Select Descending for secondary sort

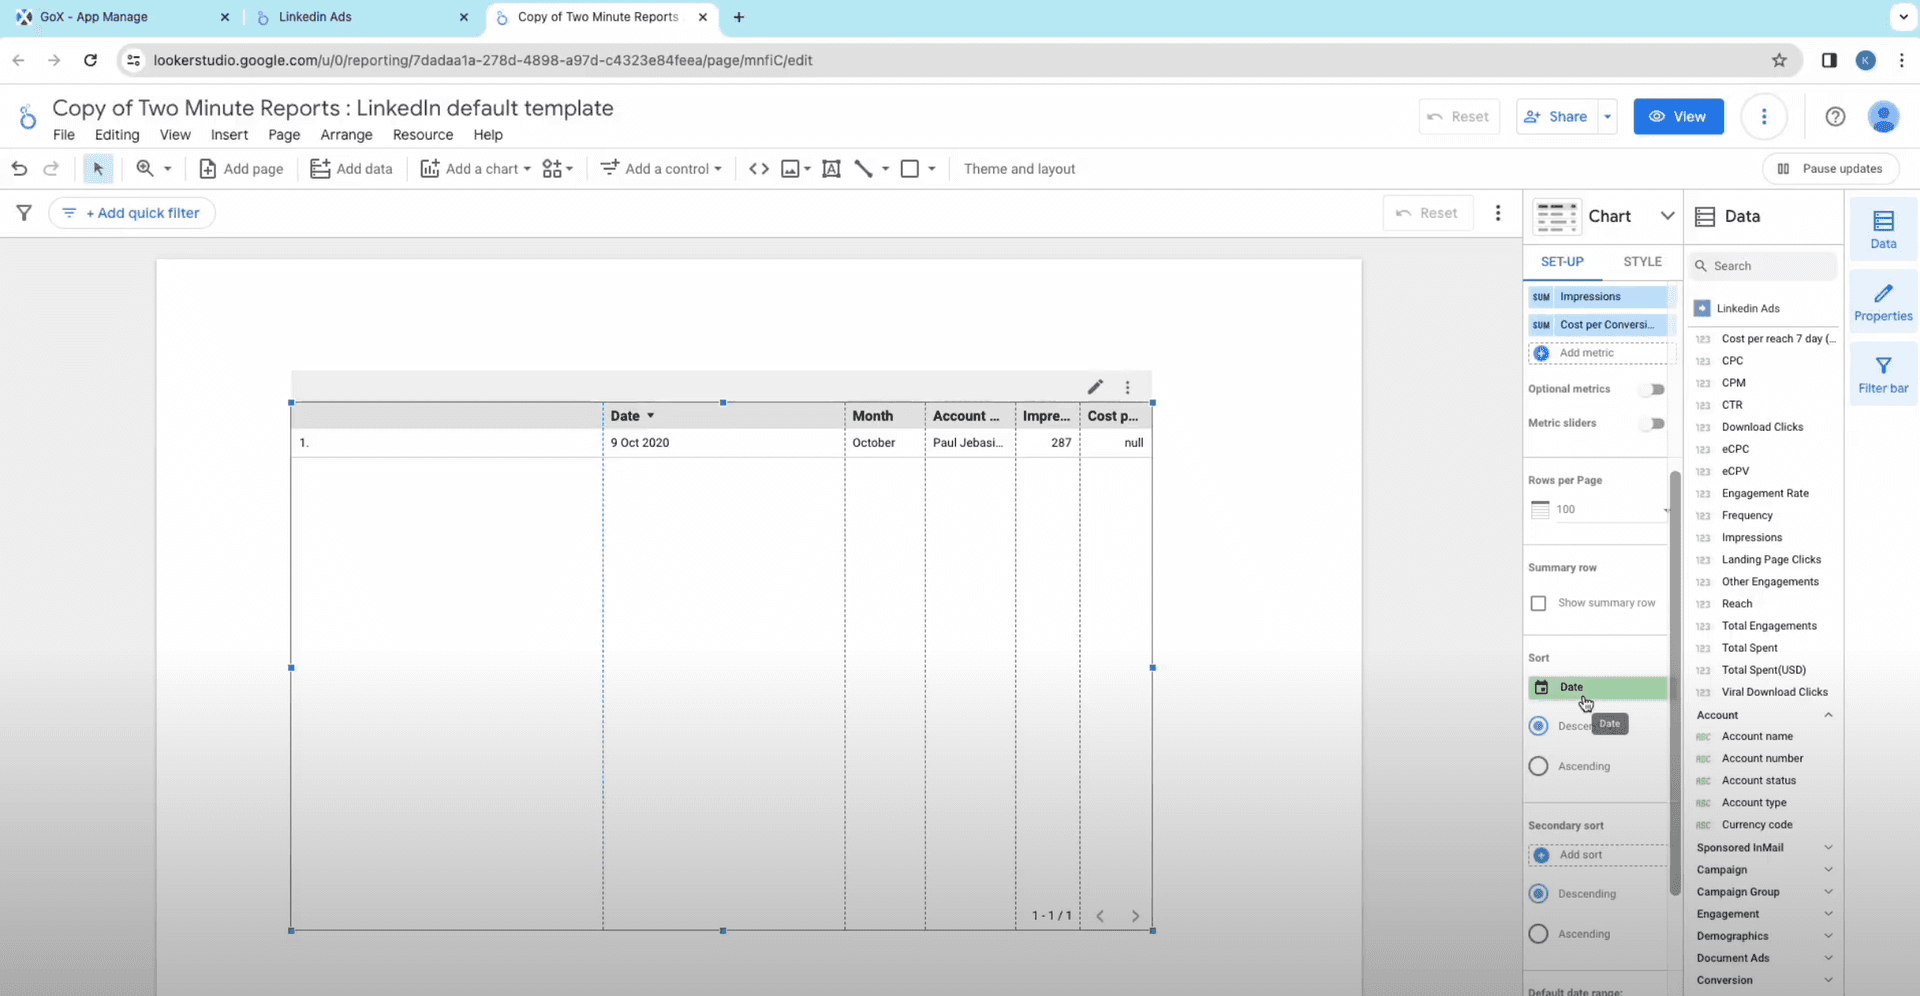coord(1539,894)
